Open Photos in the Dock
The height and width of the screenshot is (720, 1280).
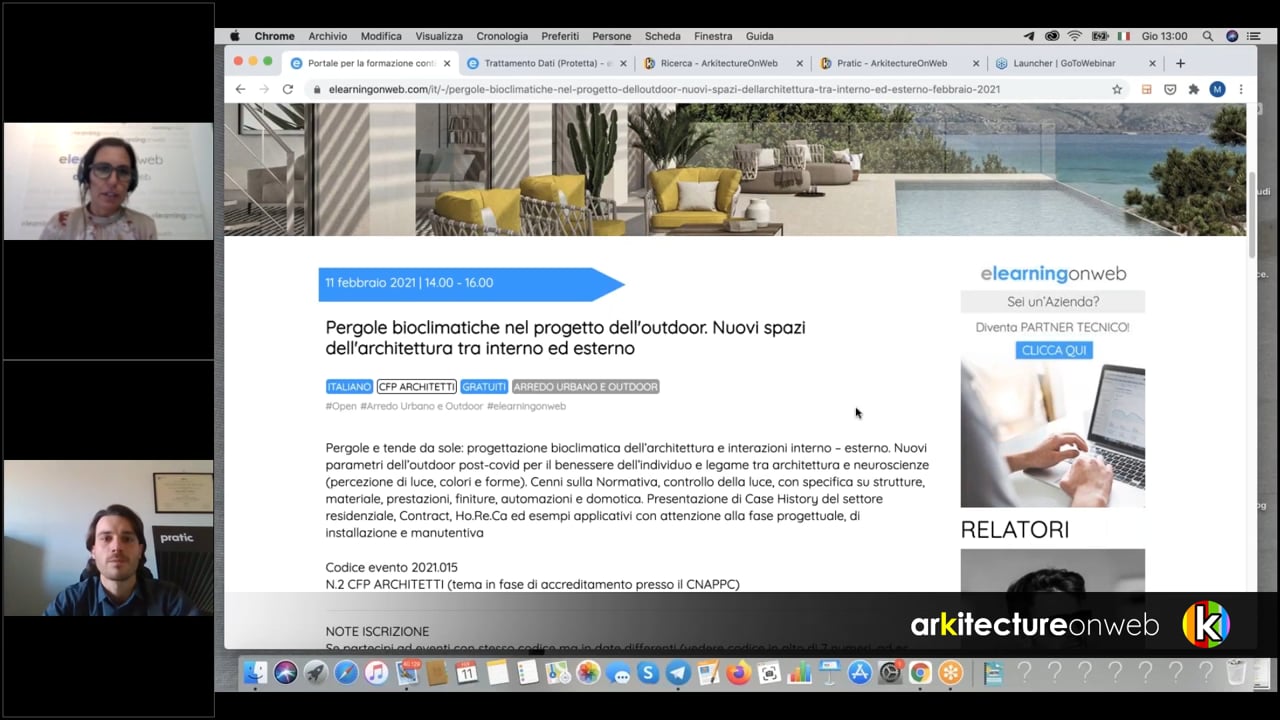click(588, 673)
